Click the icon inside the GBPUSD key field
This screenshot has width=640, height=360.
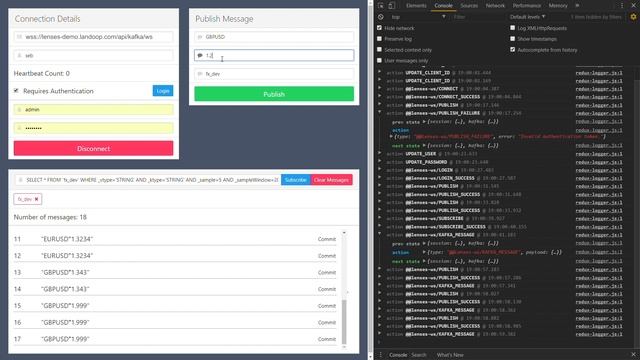pos(200,37)
